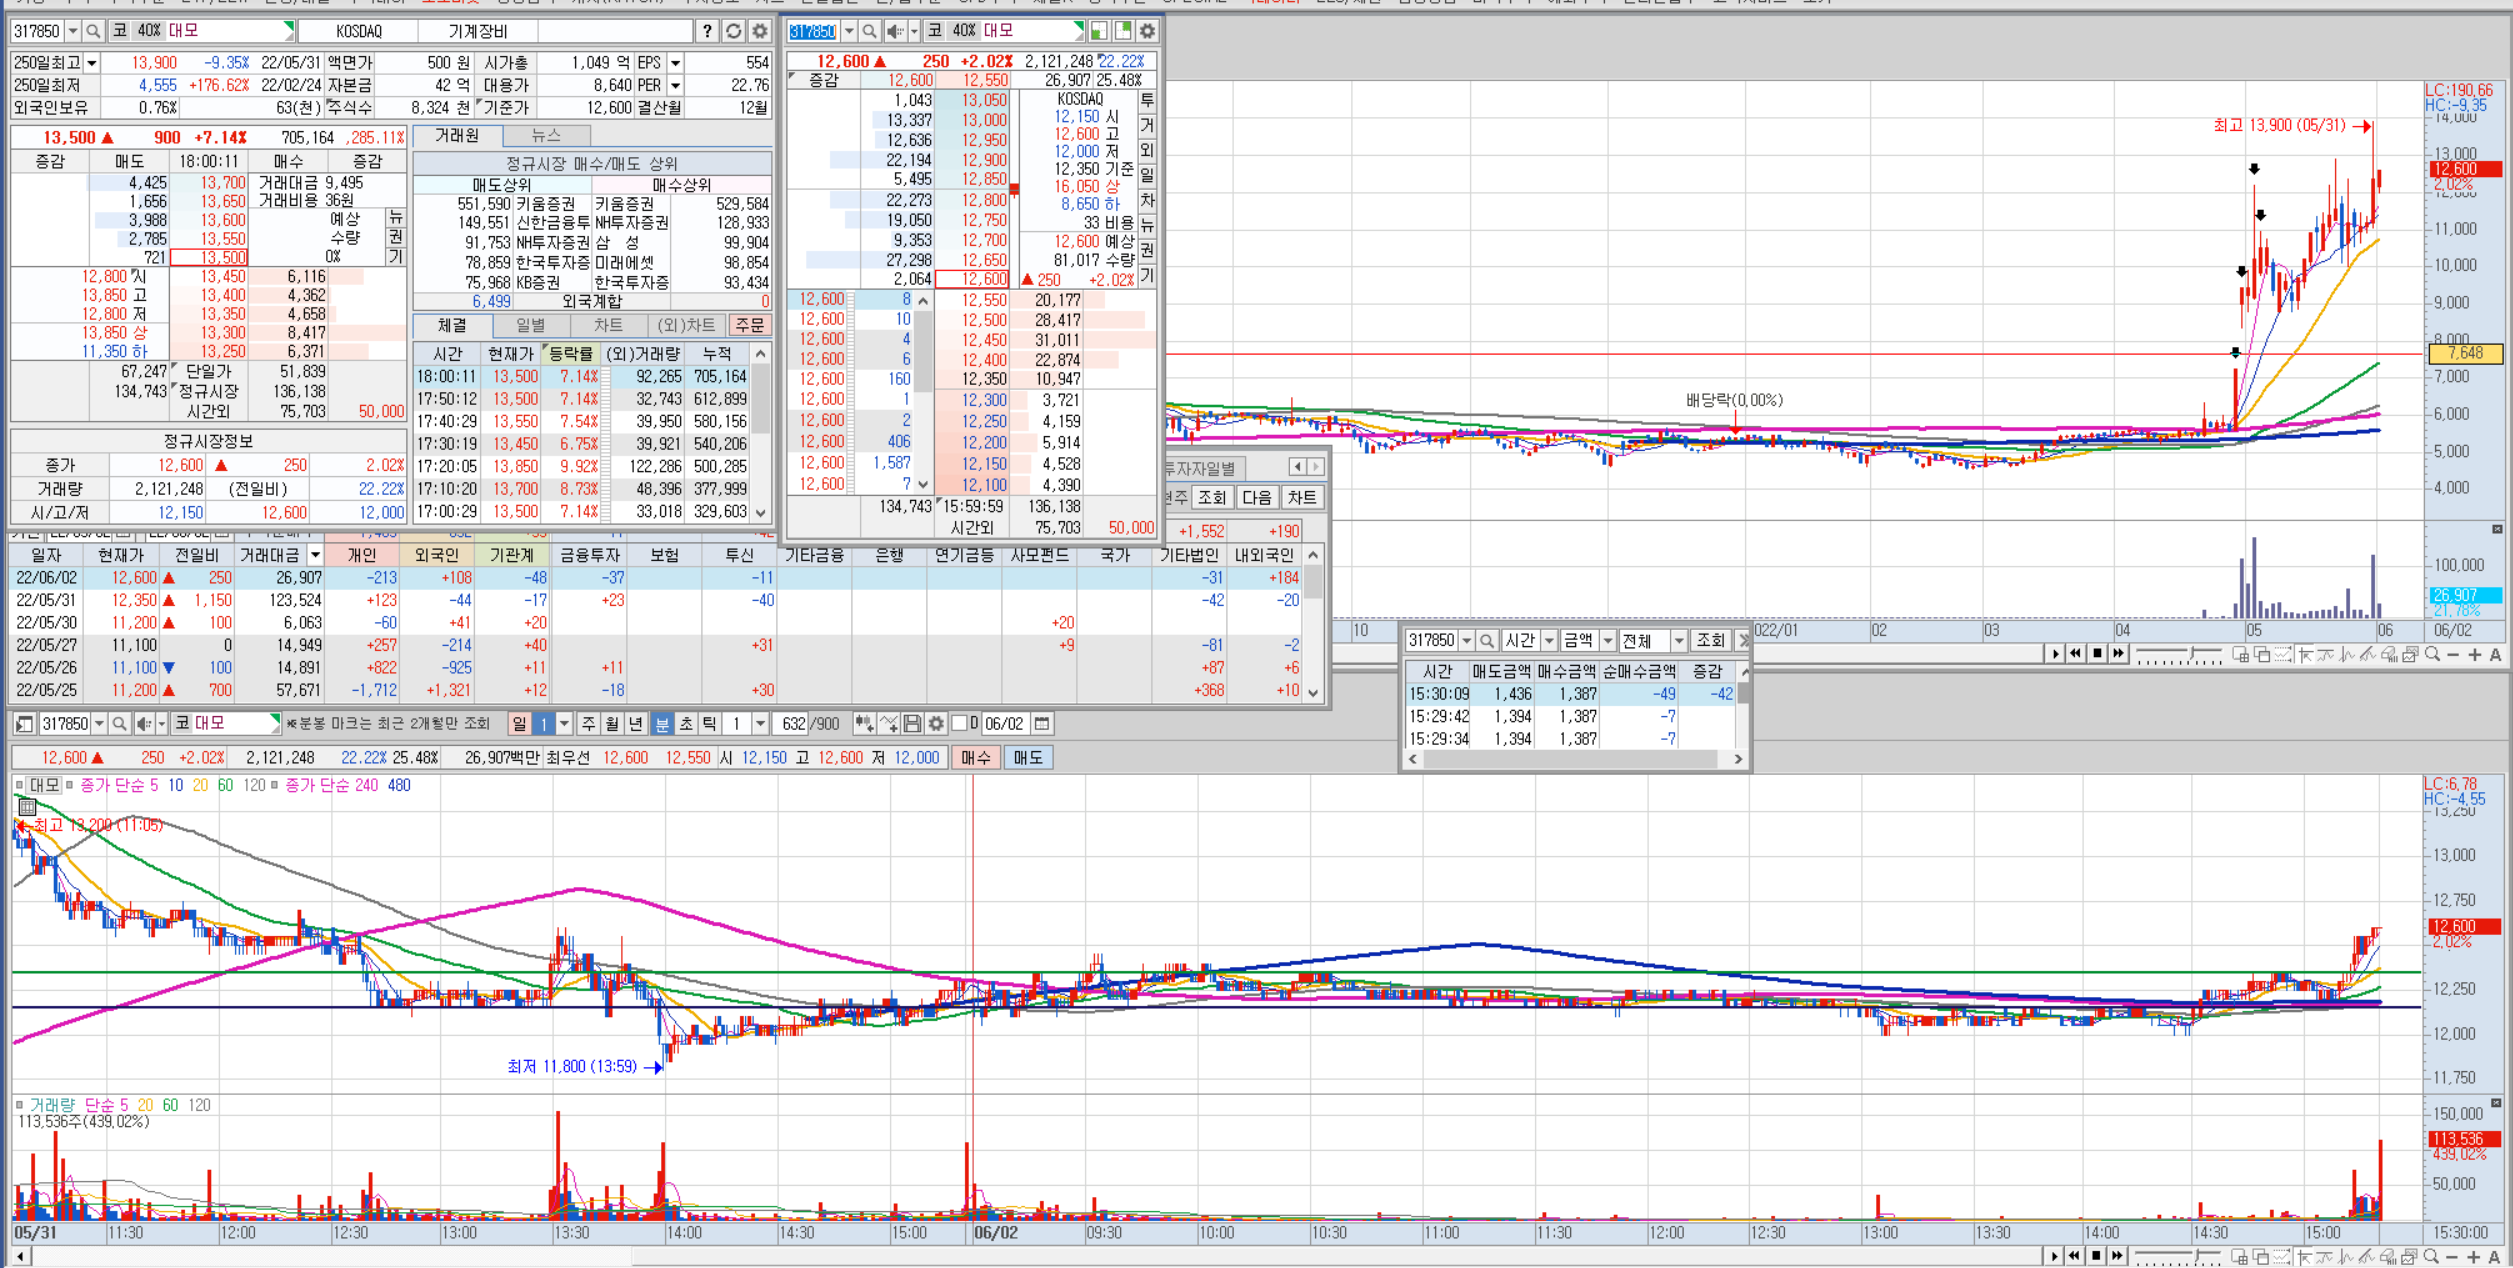This screenshot has height=1268, width=2513.
Task: Open 거래대금 column dropdown in investor table
Action: click(x=315, y=555)
